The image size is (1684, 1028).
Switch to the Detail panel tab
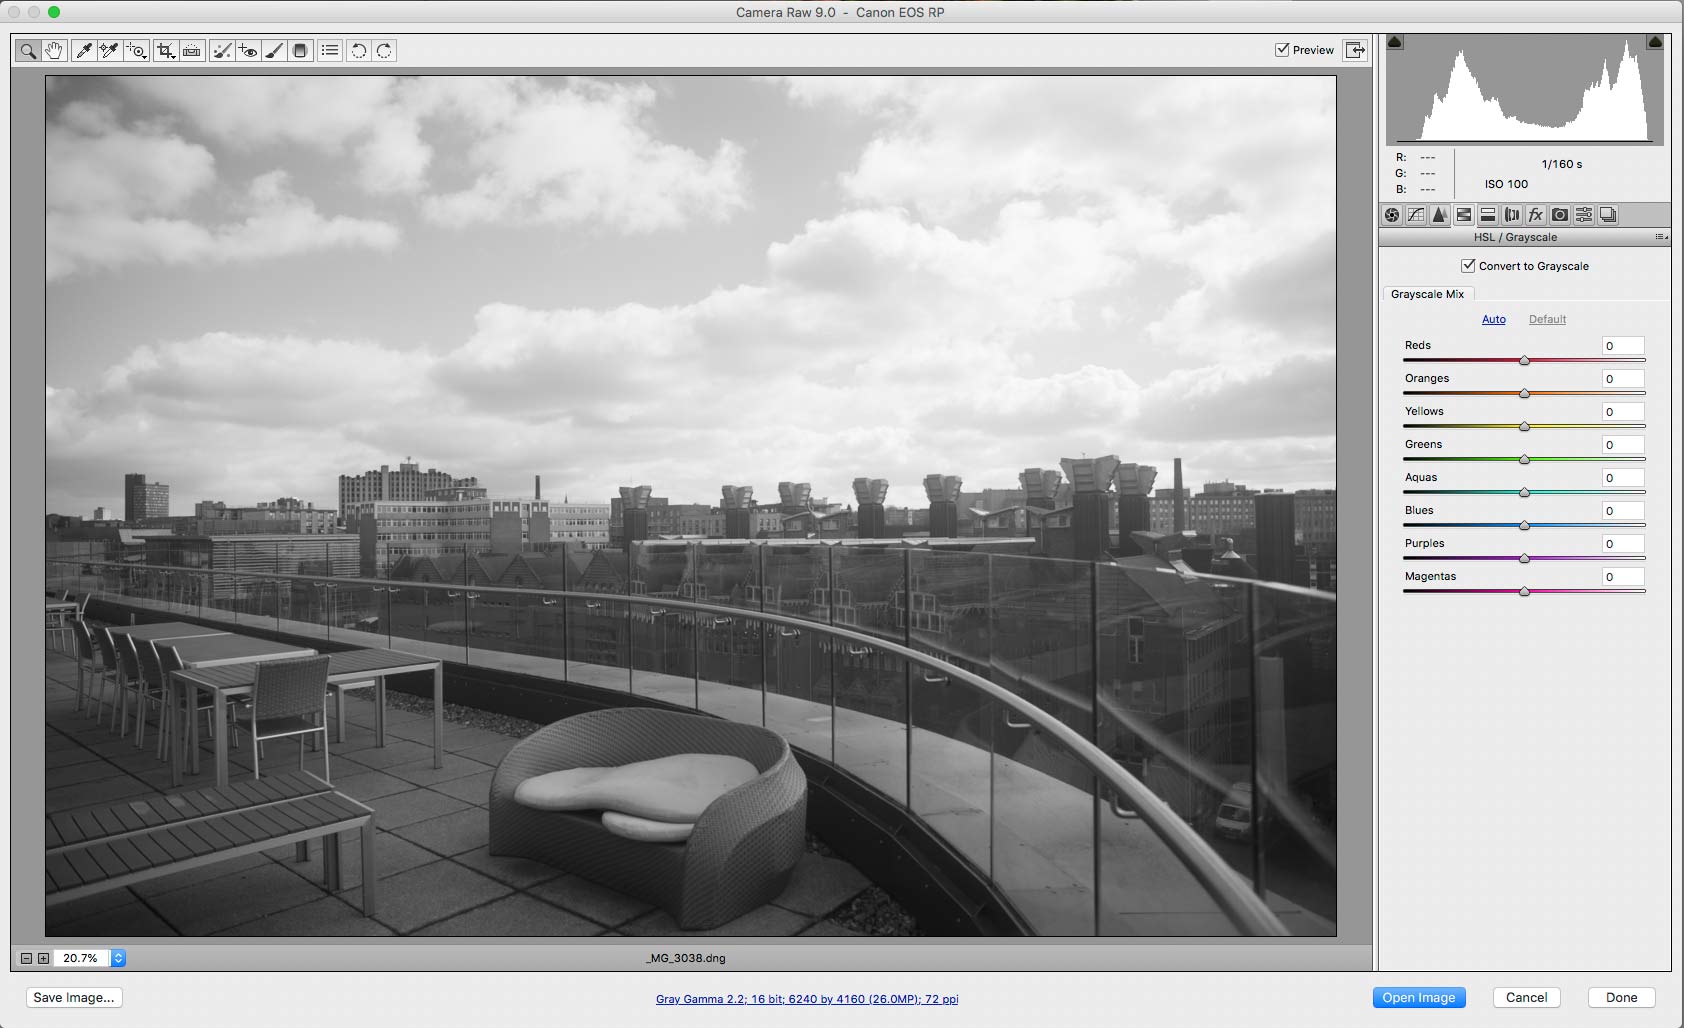[x=1440, y=215]
